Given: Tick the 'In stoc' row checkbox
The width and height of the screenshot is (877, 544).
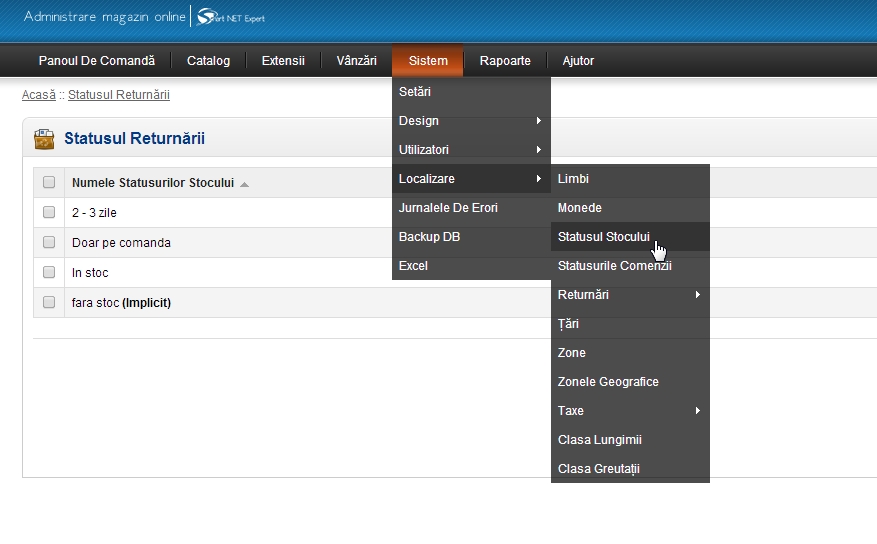Looking at the screenshot, I should pyautogui.click(x=49, y=272).
